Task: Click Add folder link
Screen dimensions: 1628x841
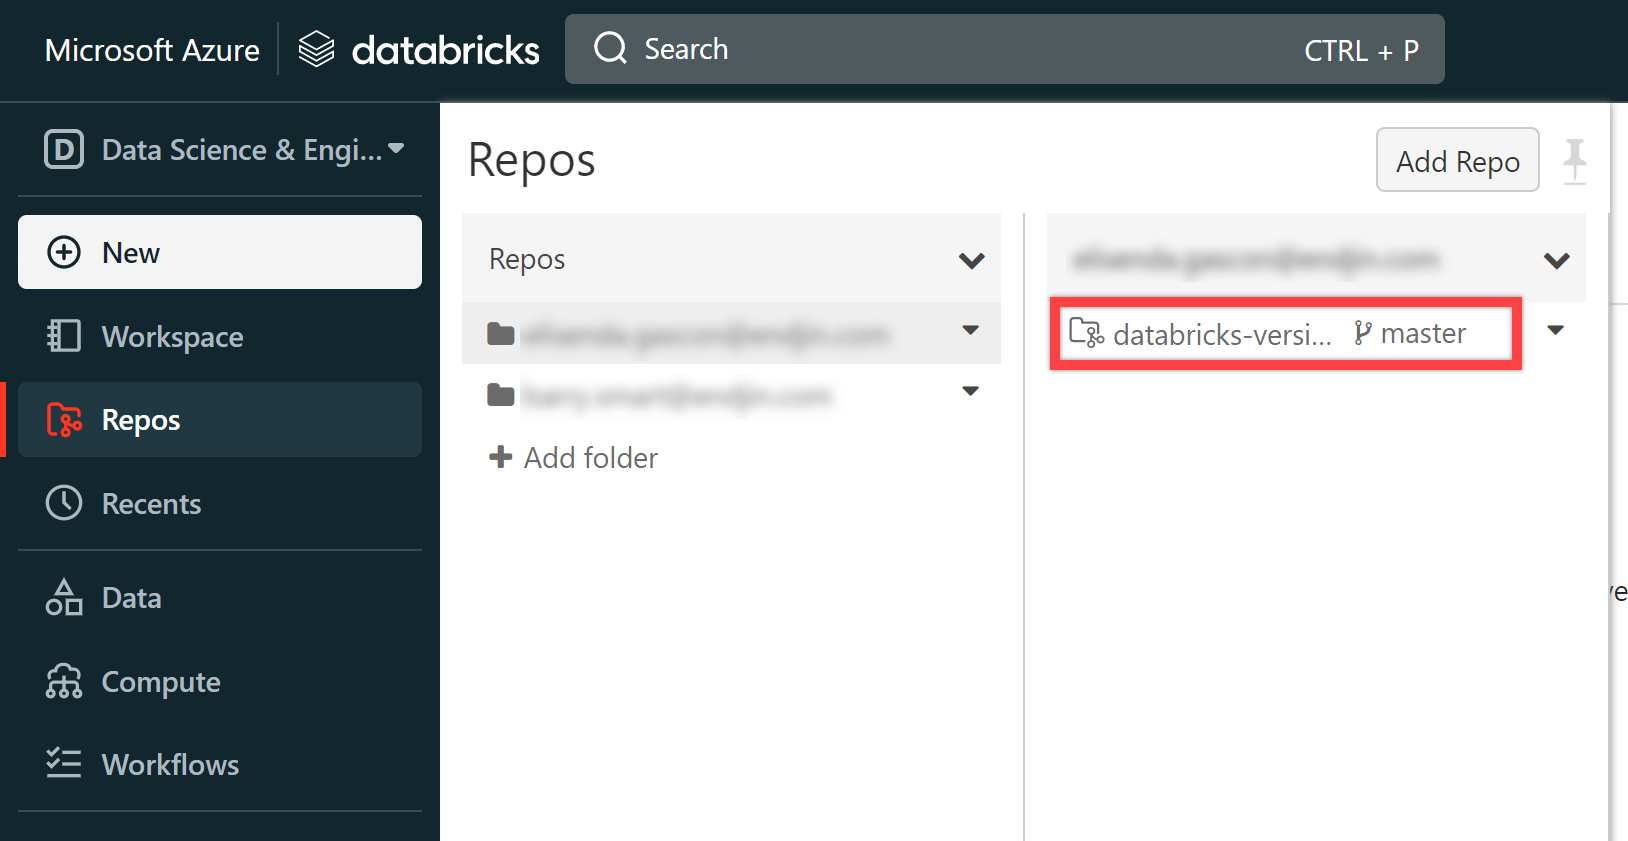Action: (573, 458)
